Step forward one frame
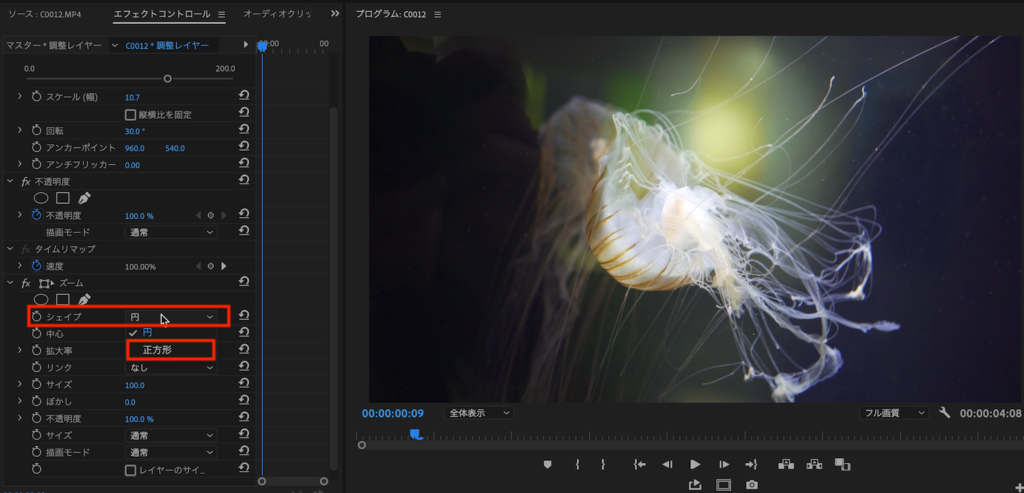The width and height of the screenshot is (1024, 493). point(723,464)
